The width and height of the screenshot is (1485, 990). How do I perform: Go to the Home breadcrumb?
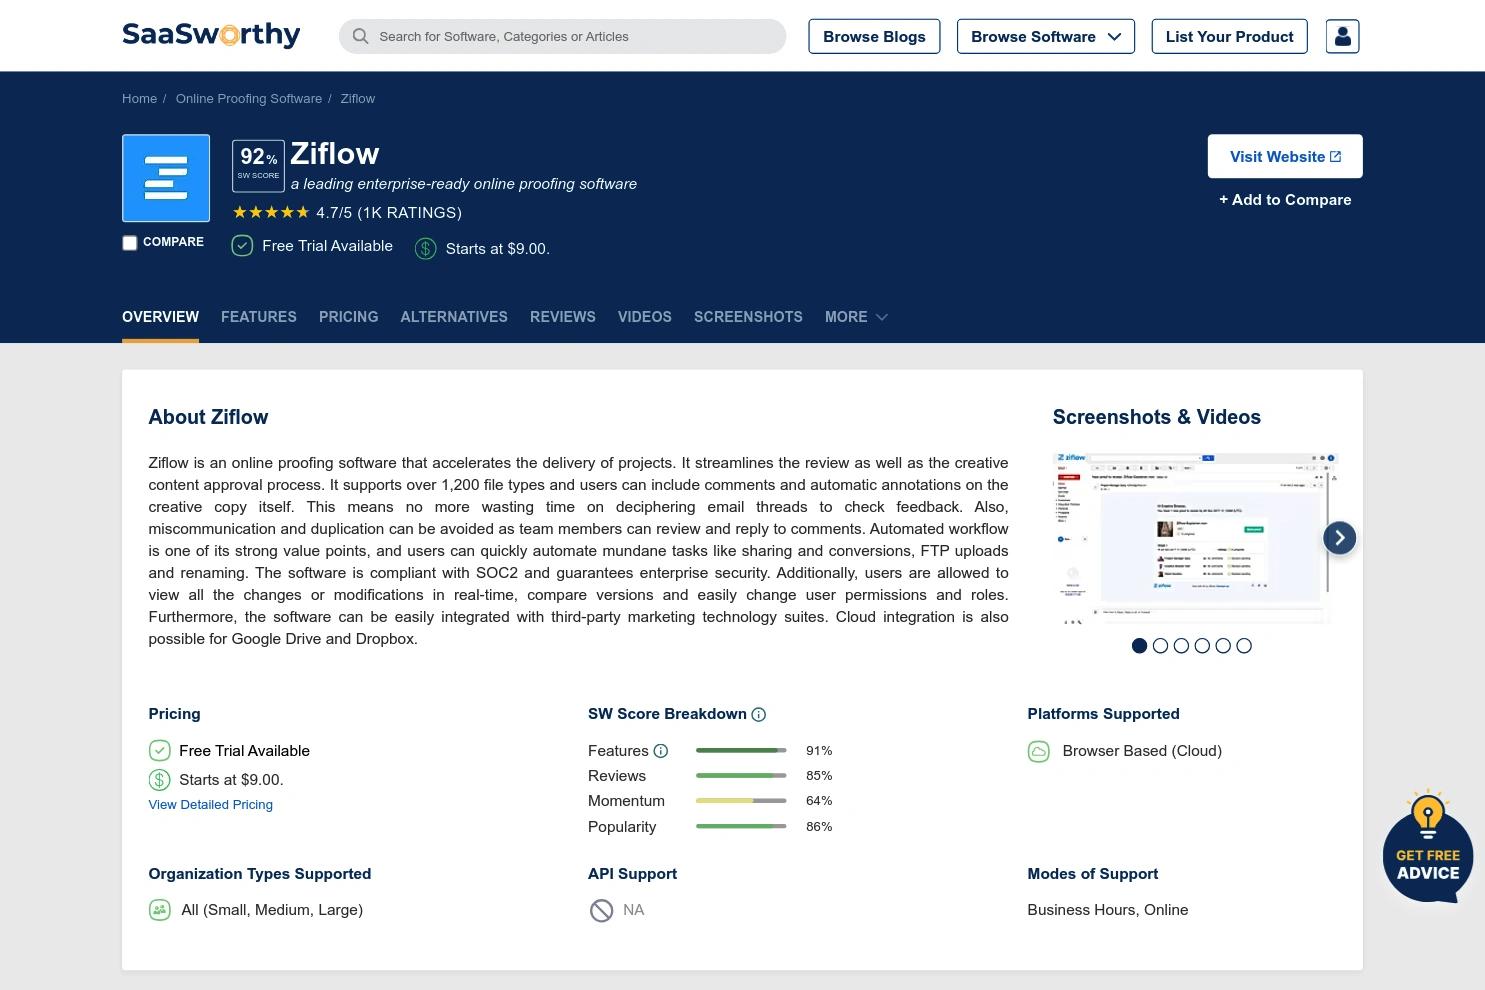(139, 99)
